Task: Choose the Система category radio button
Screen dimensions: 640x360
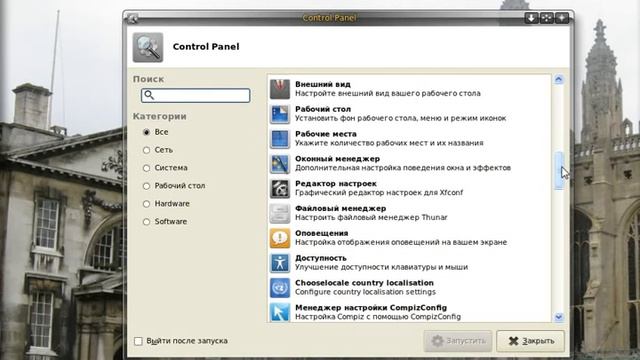Action: [x=146, y=168]
